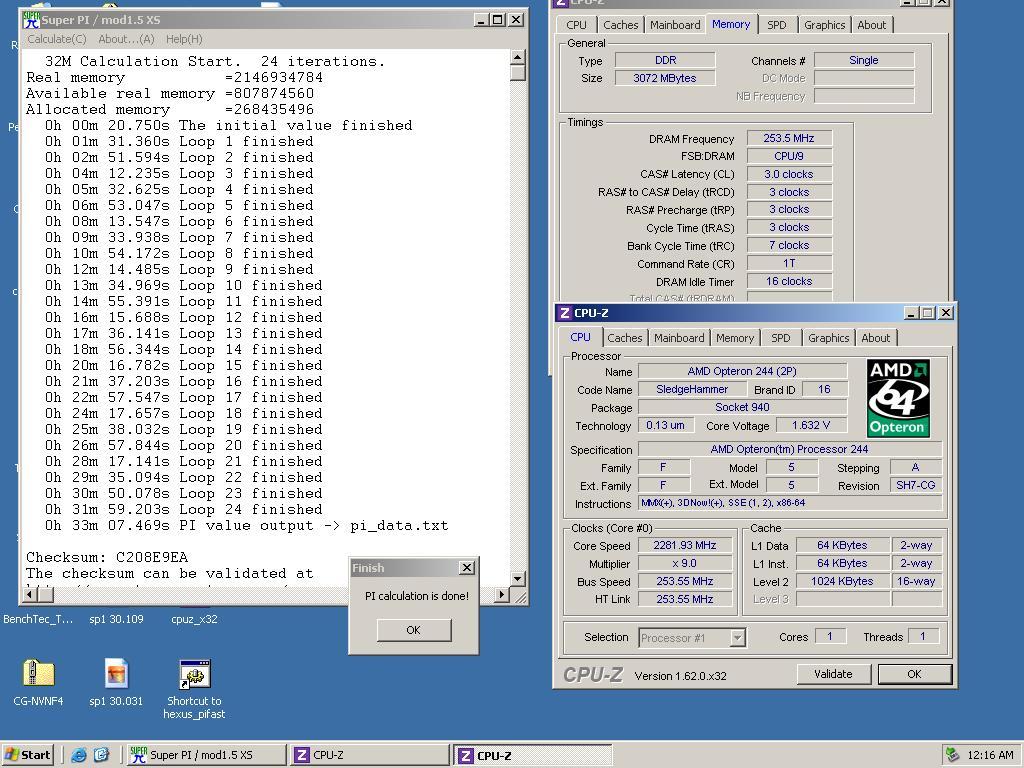Click the Multiplier value x 9.0

pos(684,563)
